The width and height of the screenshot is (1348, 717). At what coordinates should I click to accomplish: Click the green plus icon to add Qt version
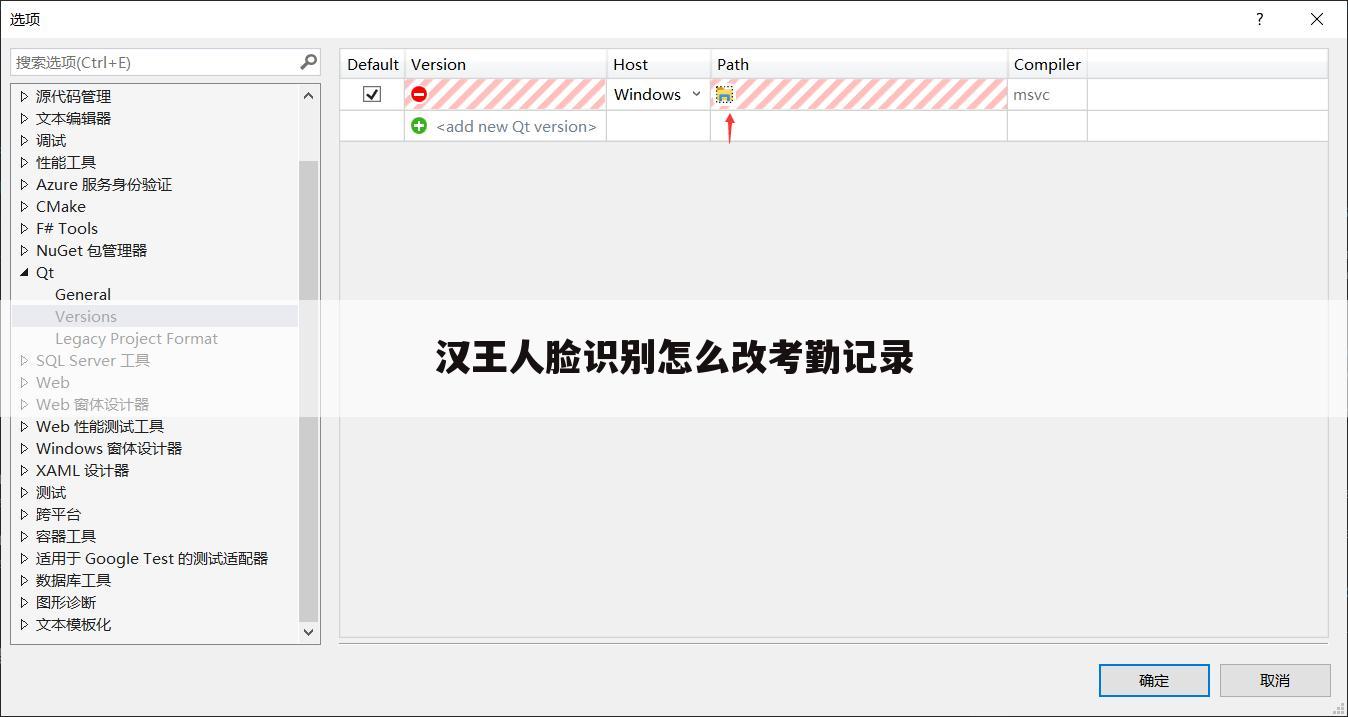(x=419, y=126)
